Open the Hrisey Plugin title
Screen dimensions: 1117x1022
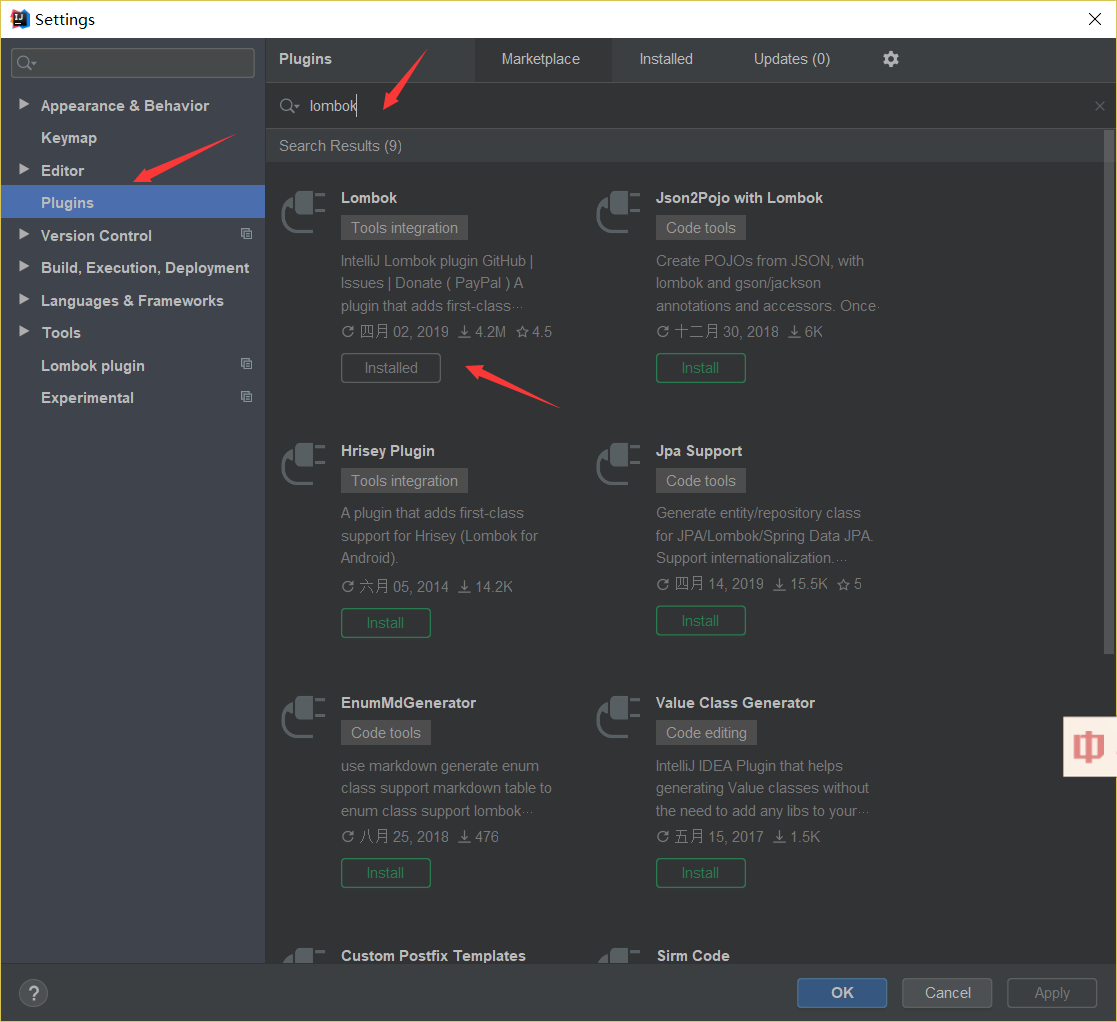coord(388,451)
